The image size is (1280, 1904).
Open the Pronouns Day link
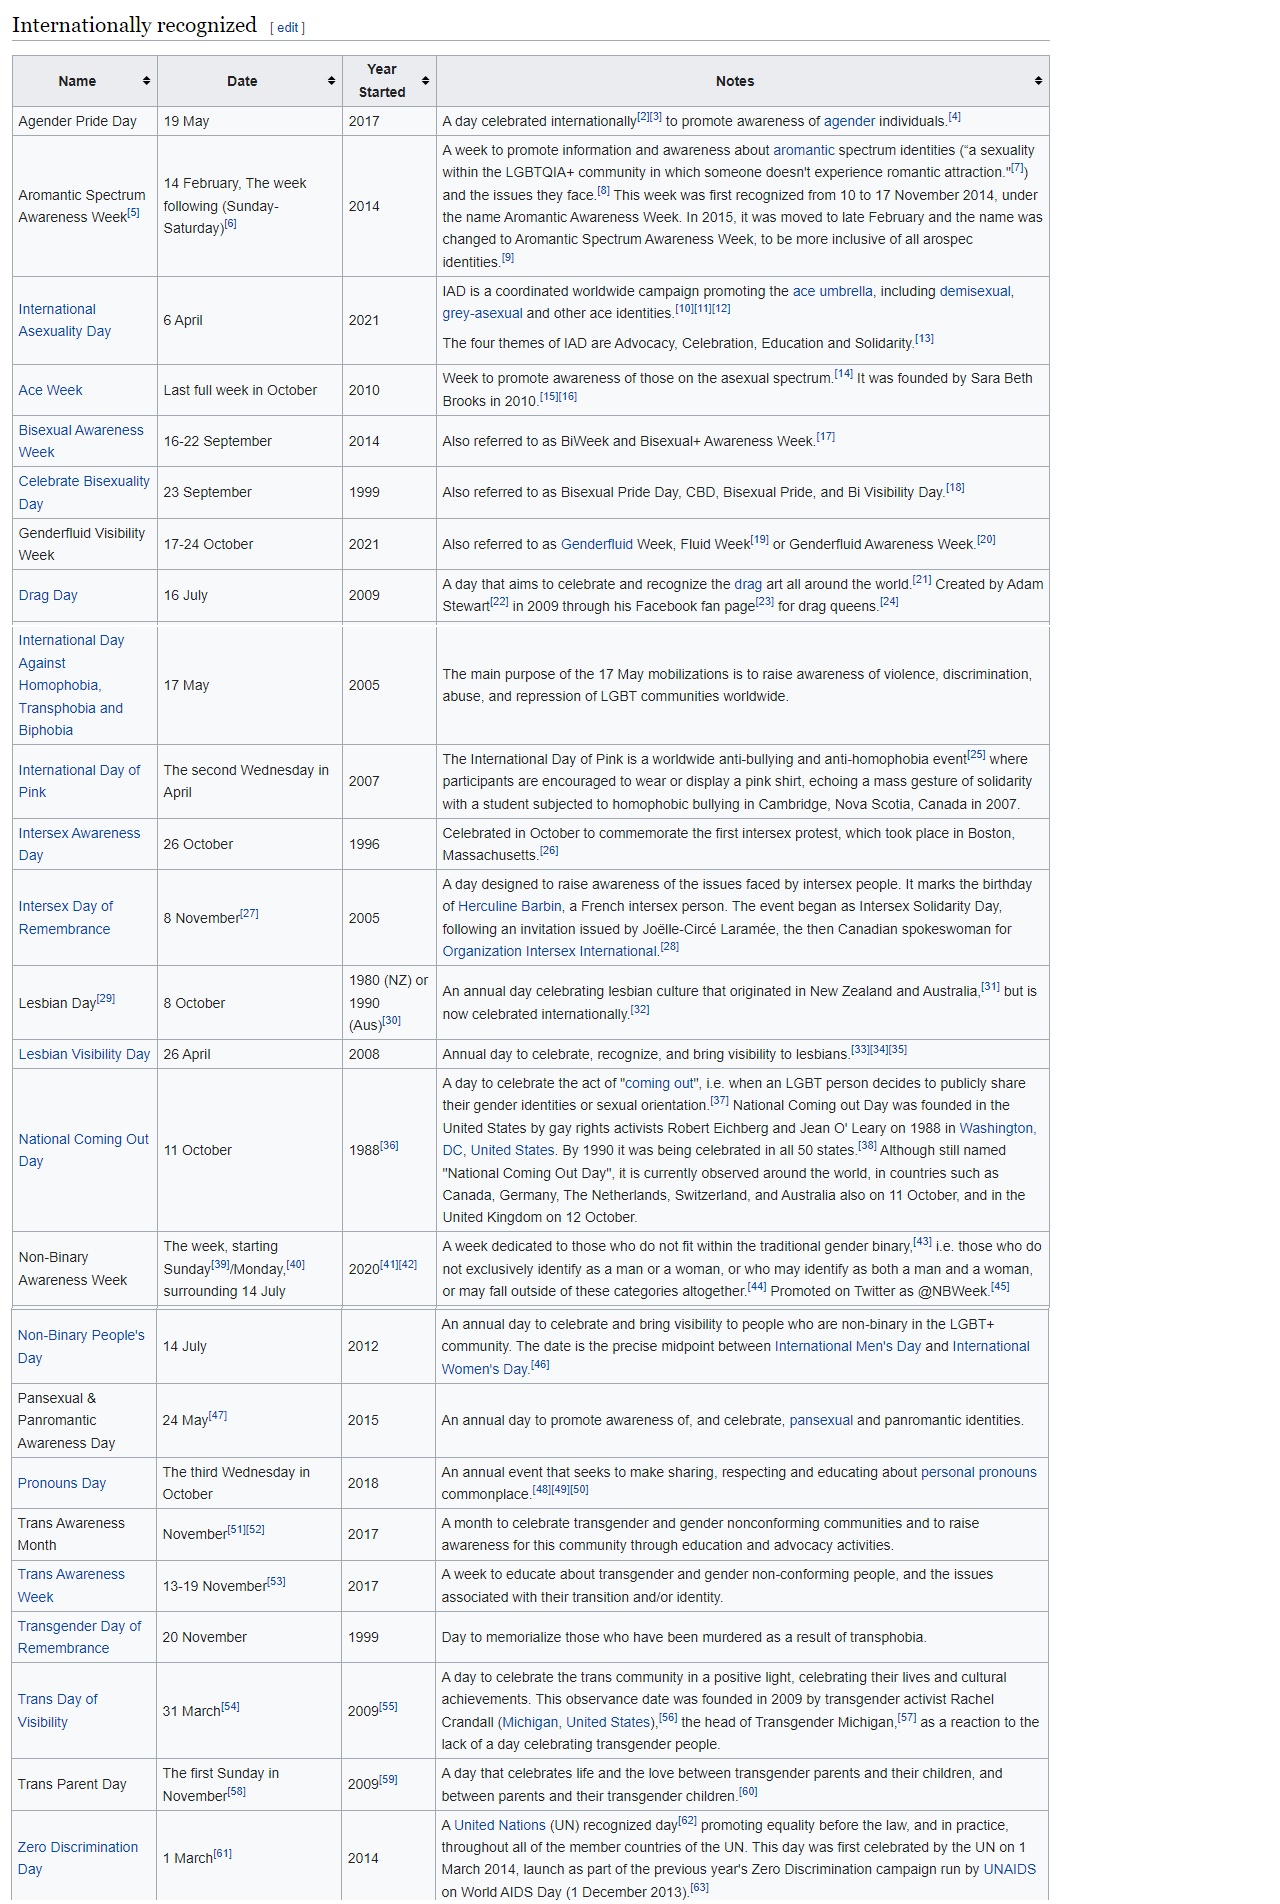tap(61, 1483)
